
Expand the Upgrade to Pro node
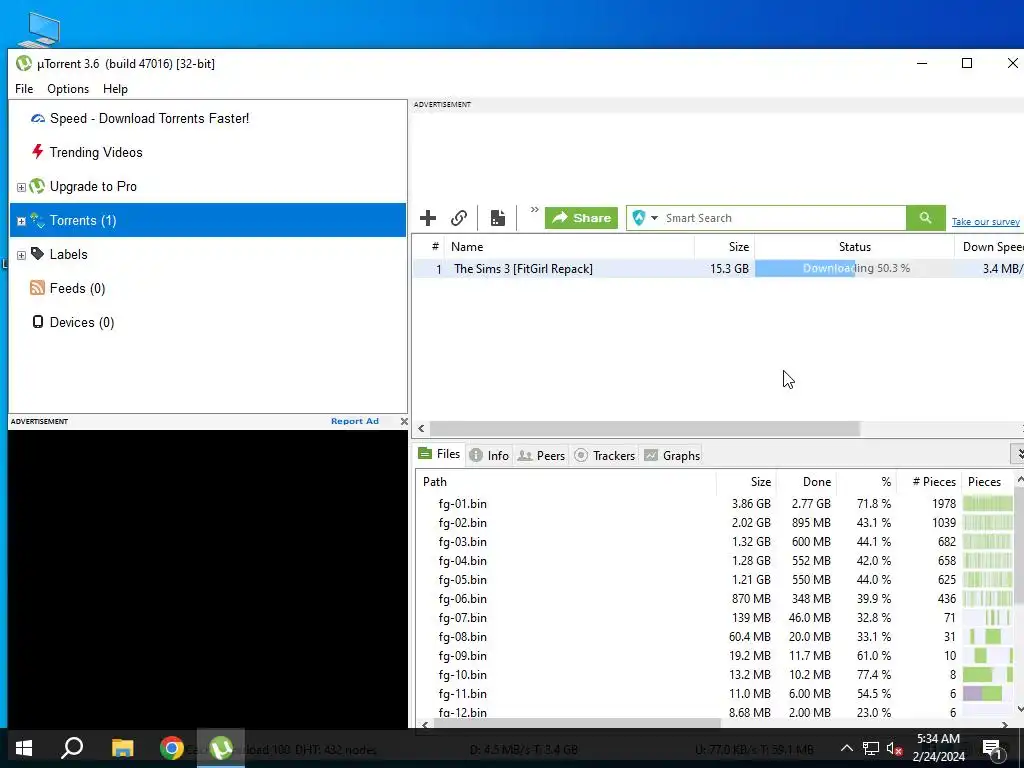click(x=21, y=187)
